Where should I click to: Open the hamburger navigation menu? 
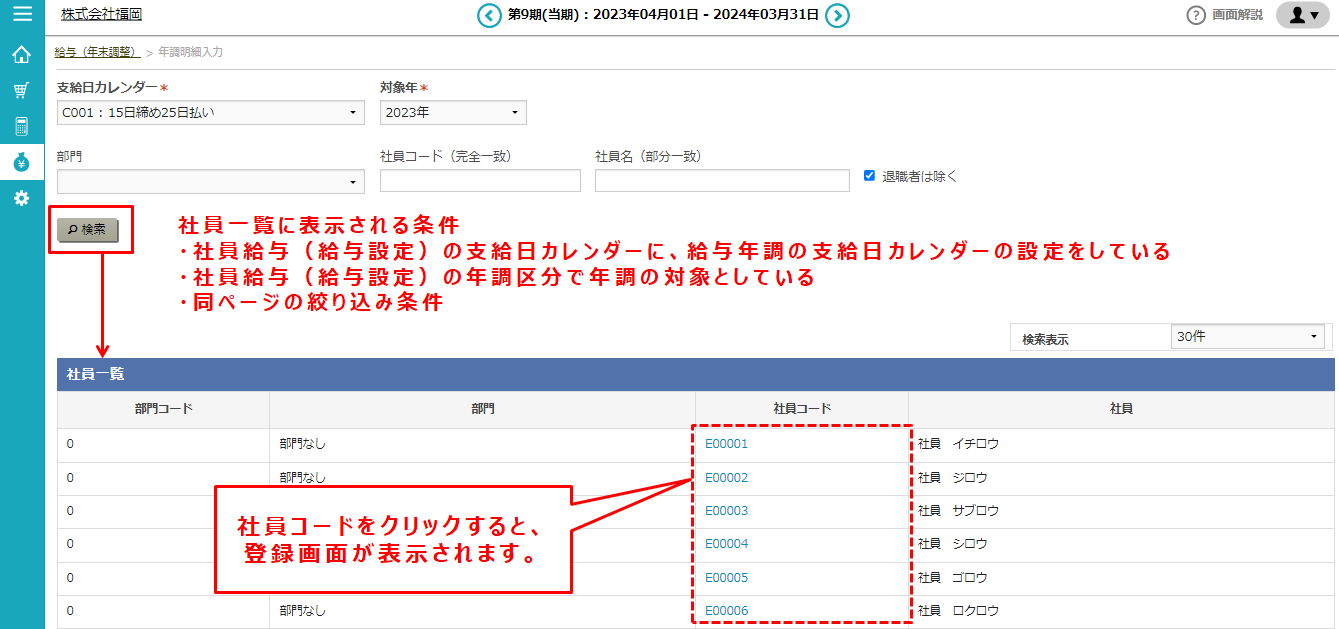[x=21, y=15]
